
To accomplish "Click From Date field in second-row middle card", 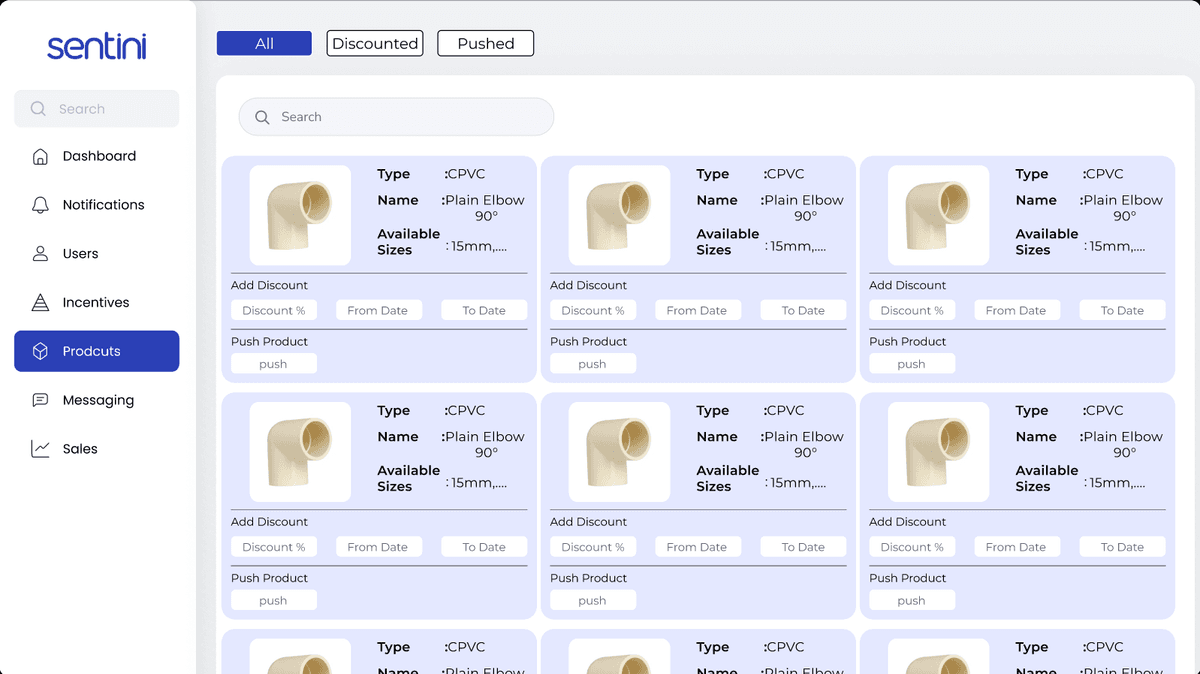I will pyautogui.click(x=697, y=547).
